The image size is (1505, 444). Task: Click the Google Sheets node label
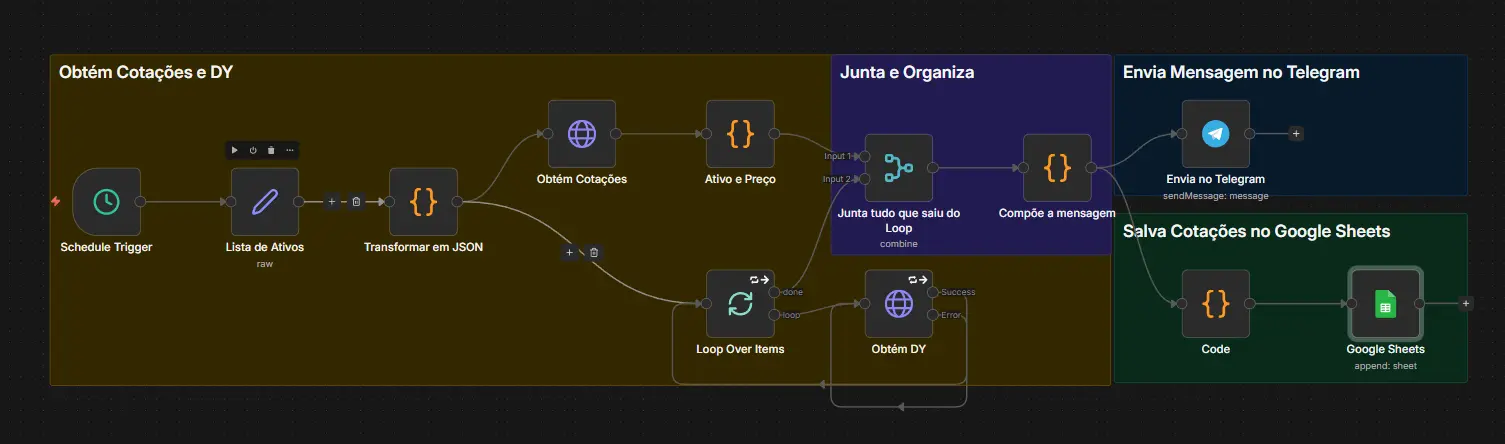click(1385, 349)
